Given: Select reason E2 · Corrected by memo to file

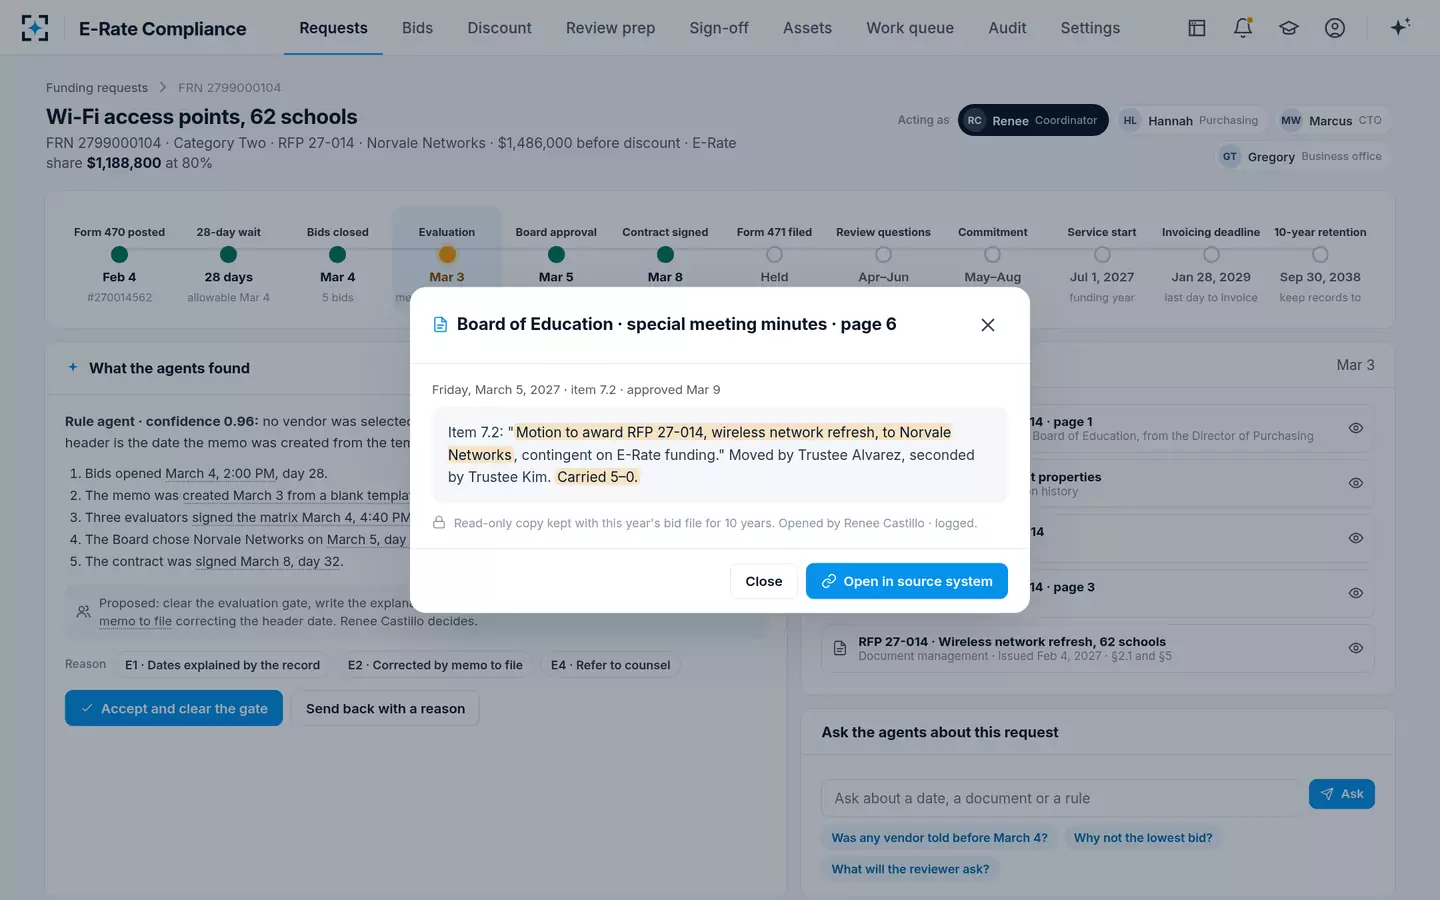Looking at the screenshot, I should (x=435, y=665).
